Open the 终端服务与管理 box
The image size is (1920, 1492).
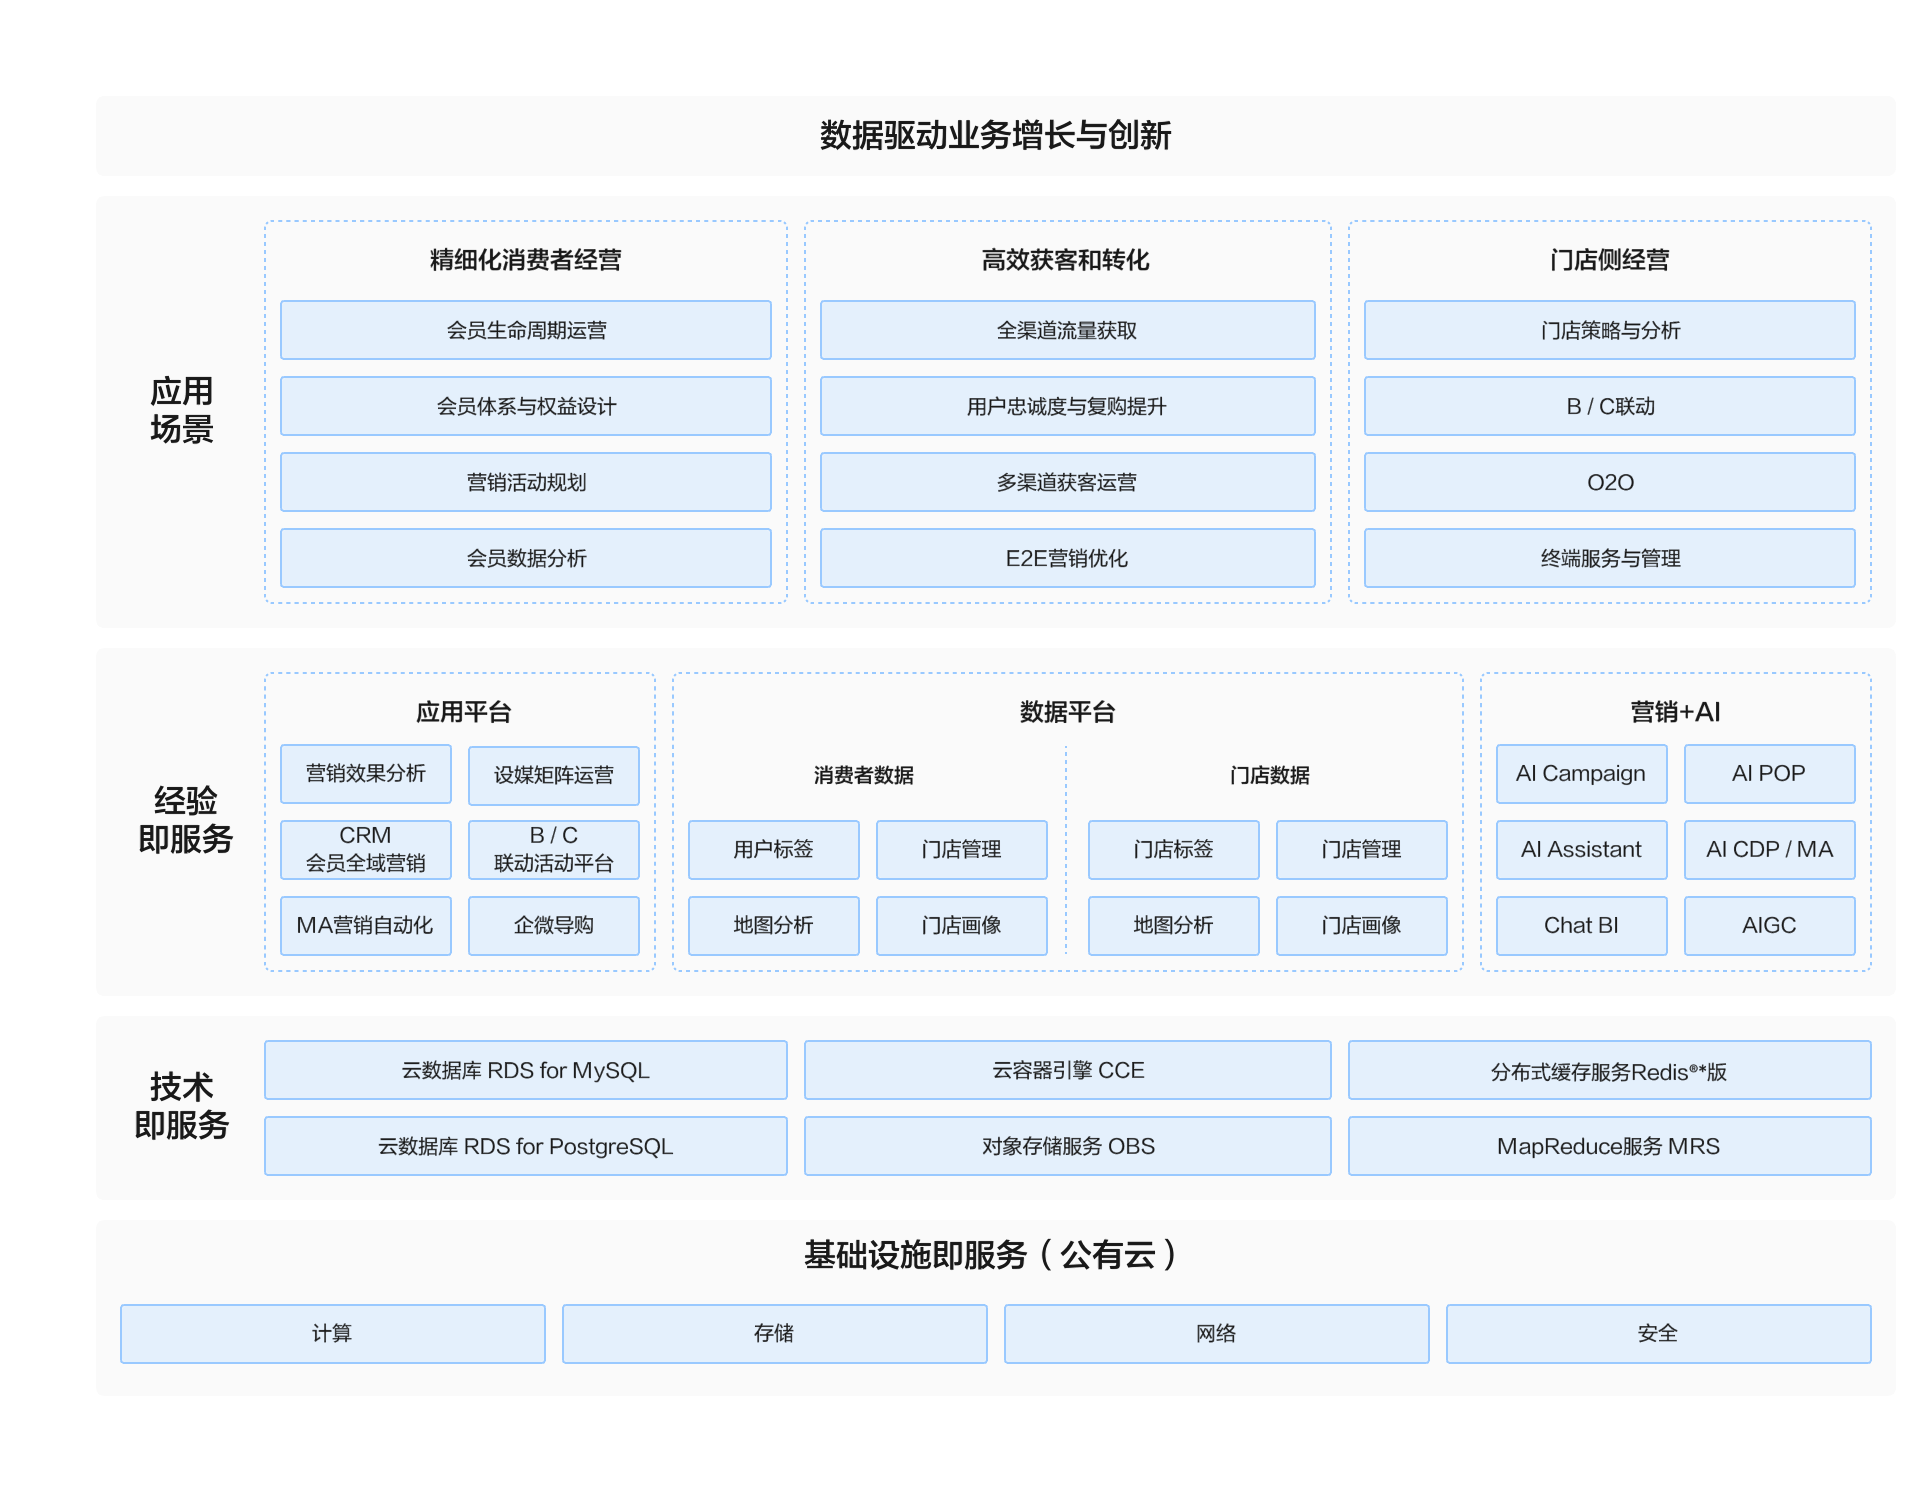(x=1610, y=558)
